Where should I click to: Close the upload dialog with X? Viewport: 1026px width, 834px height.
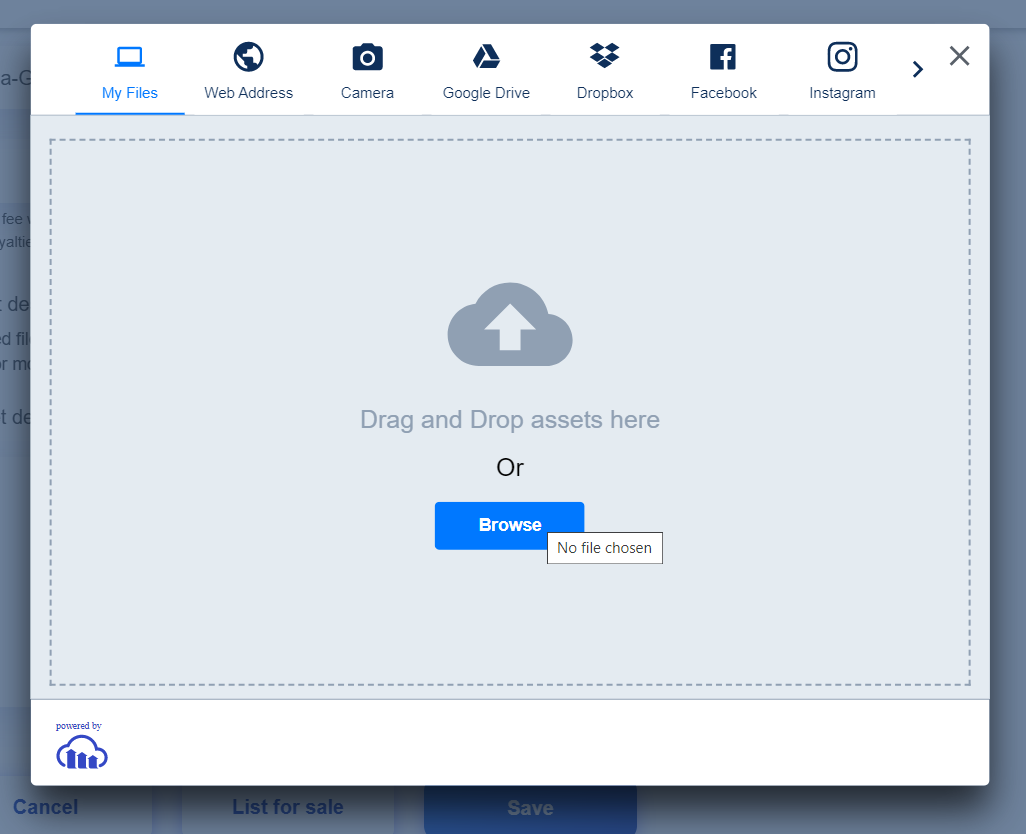tap(959, 56)
